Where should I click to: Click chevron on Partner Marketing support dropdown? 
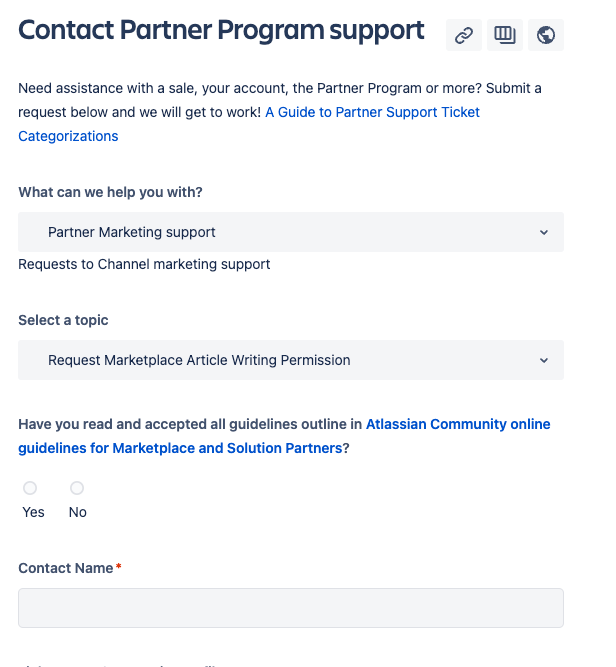(544, 232)
